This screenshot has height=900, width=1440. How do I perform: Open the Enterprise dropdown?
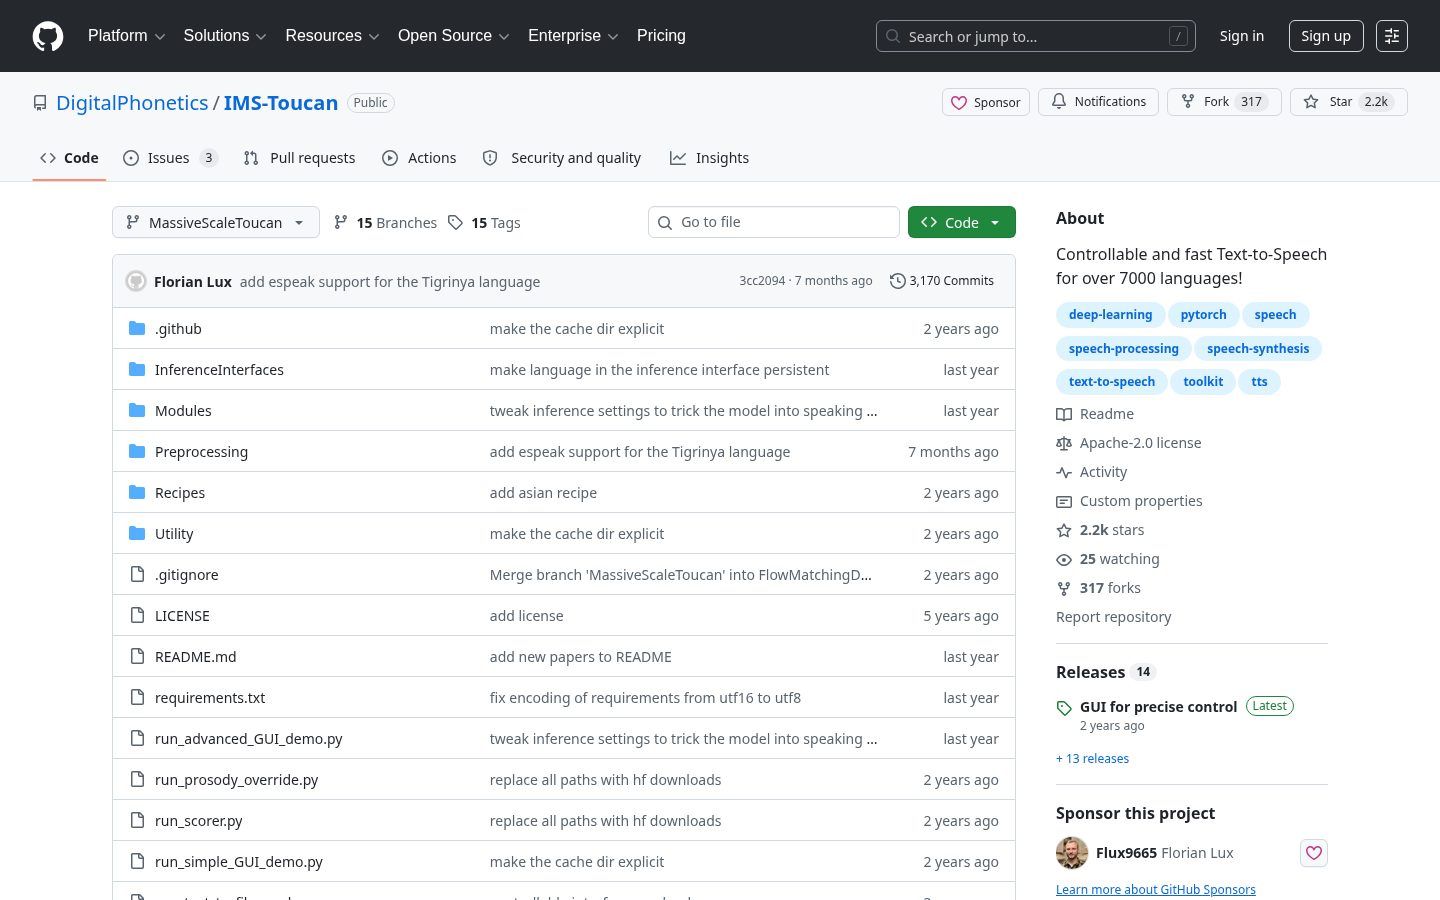[x=573, y=36]
